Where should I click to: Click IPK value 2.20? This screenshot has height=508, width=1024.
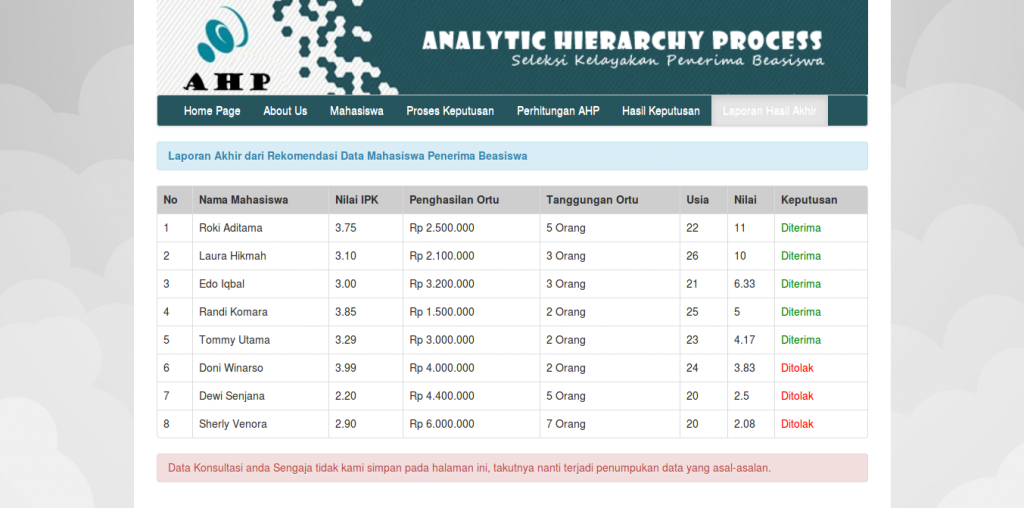(x=345, y=396)
